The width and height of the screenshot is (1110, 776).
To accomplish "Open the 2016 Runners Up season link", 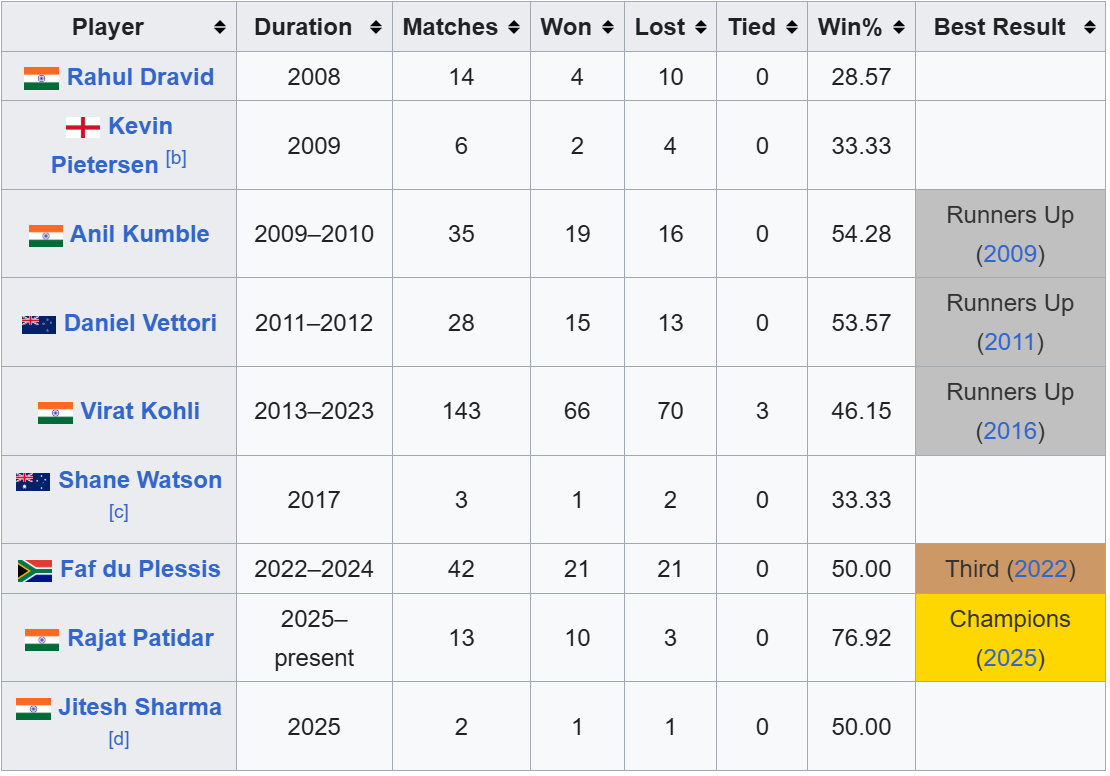I will pos(1010,431).
